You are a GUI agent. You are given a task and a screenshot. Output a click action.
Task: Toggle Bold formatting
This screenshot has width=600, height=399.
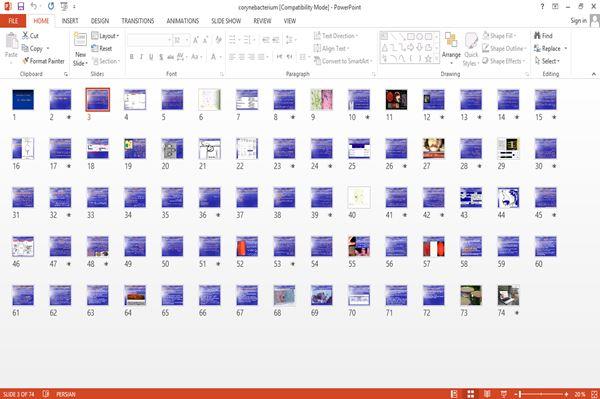tap(132, 57)
